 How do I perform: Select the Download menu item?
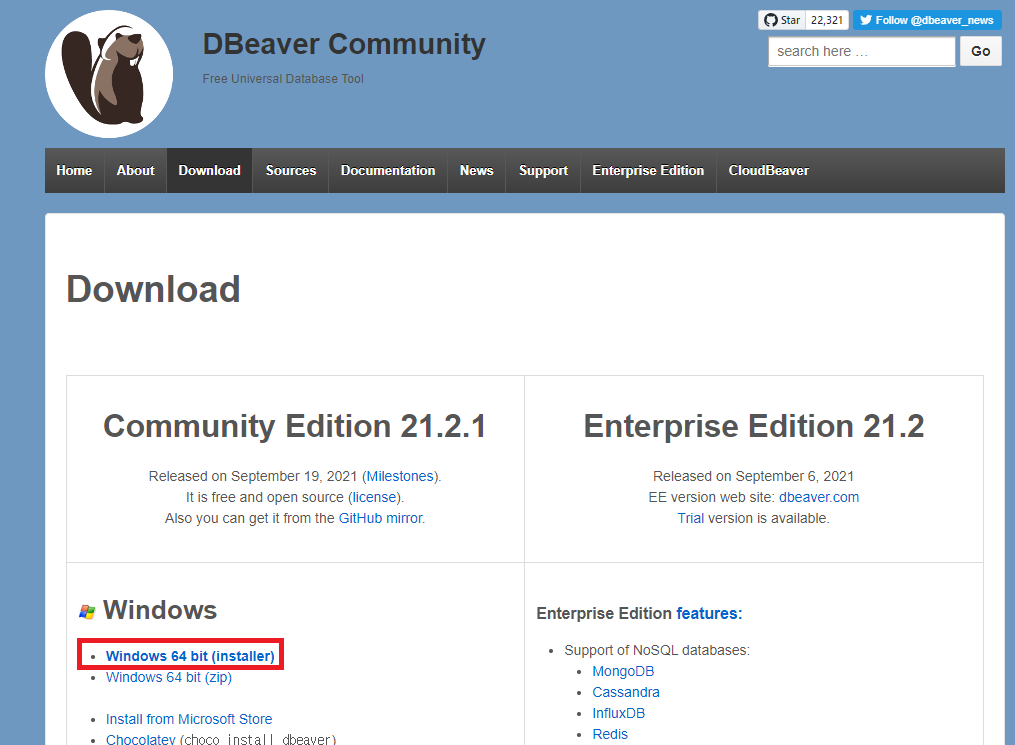coord(209,170)
